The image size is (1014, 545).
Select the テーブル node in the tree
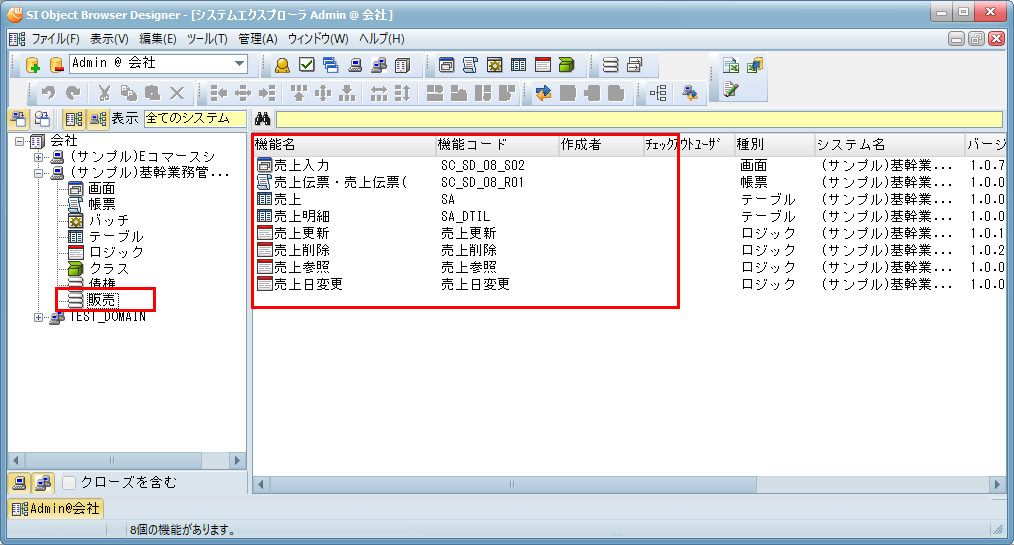116,237
